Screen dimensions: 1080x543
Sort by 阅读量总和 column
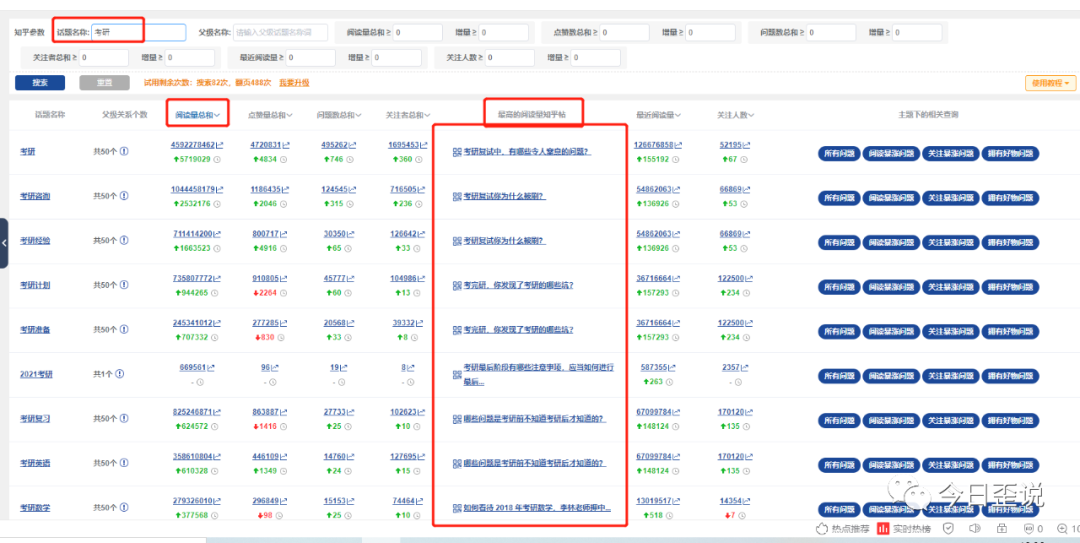[198, 115]
